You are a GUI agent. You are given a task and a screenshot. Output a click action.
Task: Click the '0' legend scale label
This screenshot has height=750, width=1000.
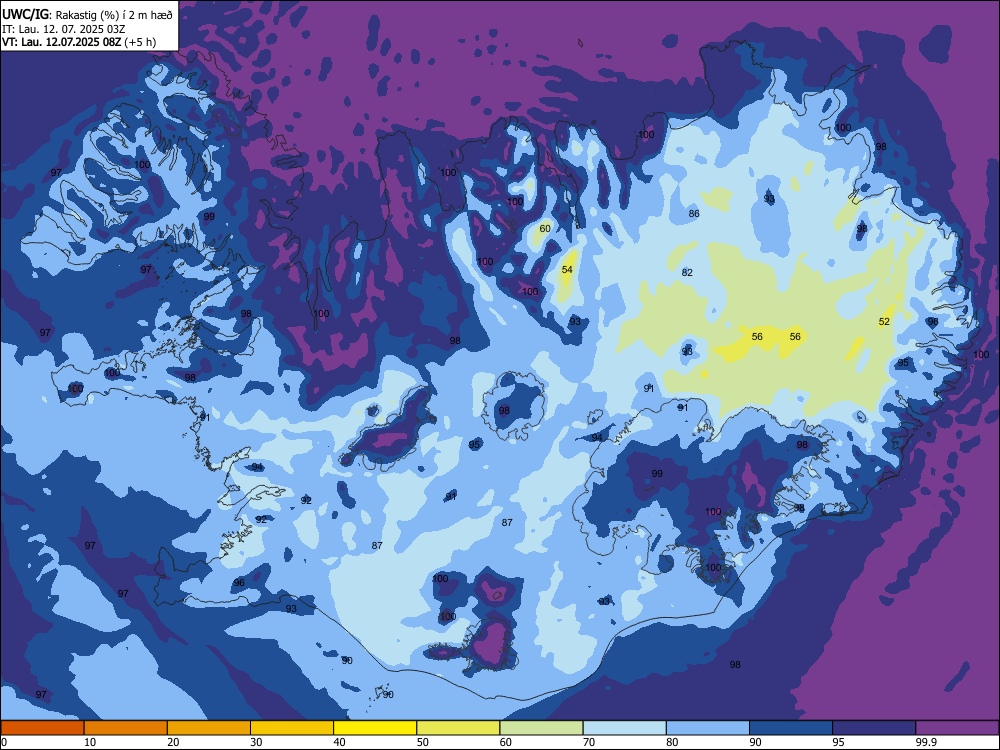(x=4, y=742)
